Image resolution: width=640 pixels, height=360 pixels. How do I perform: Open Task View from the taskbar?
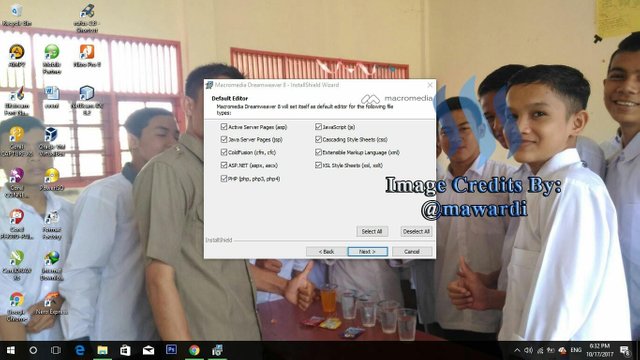(56, 350)
